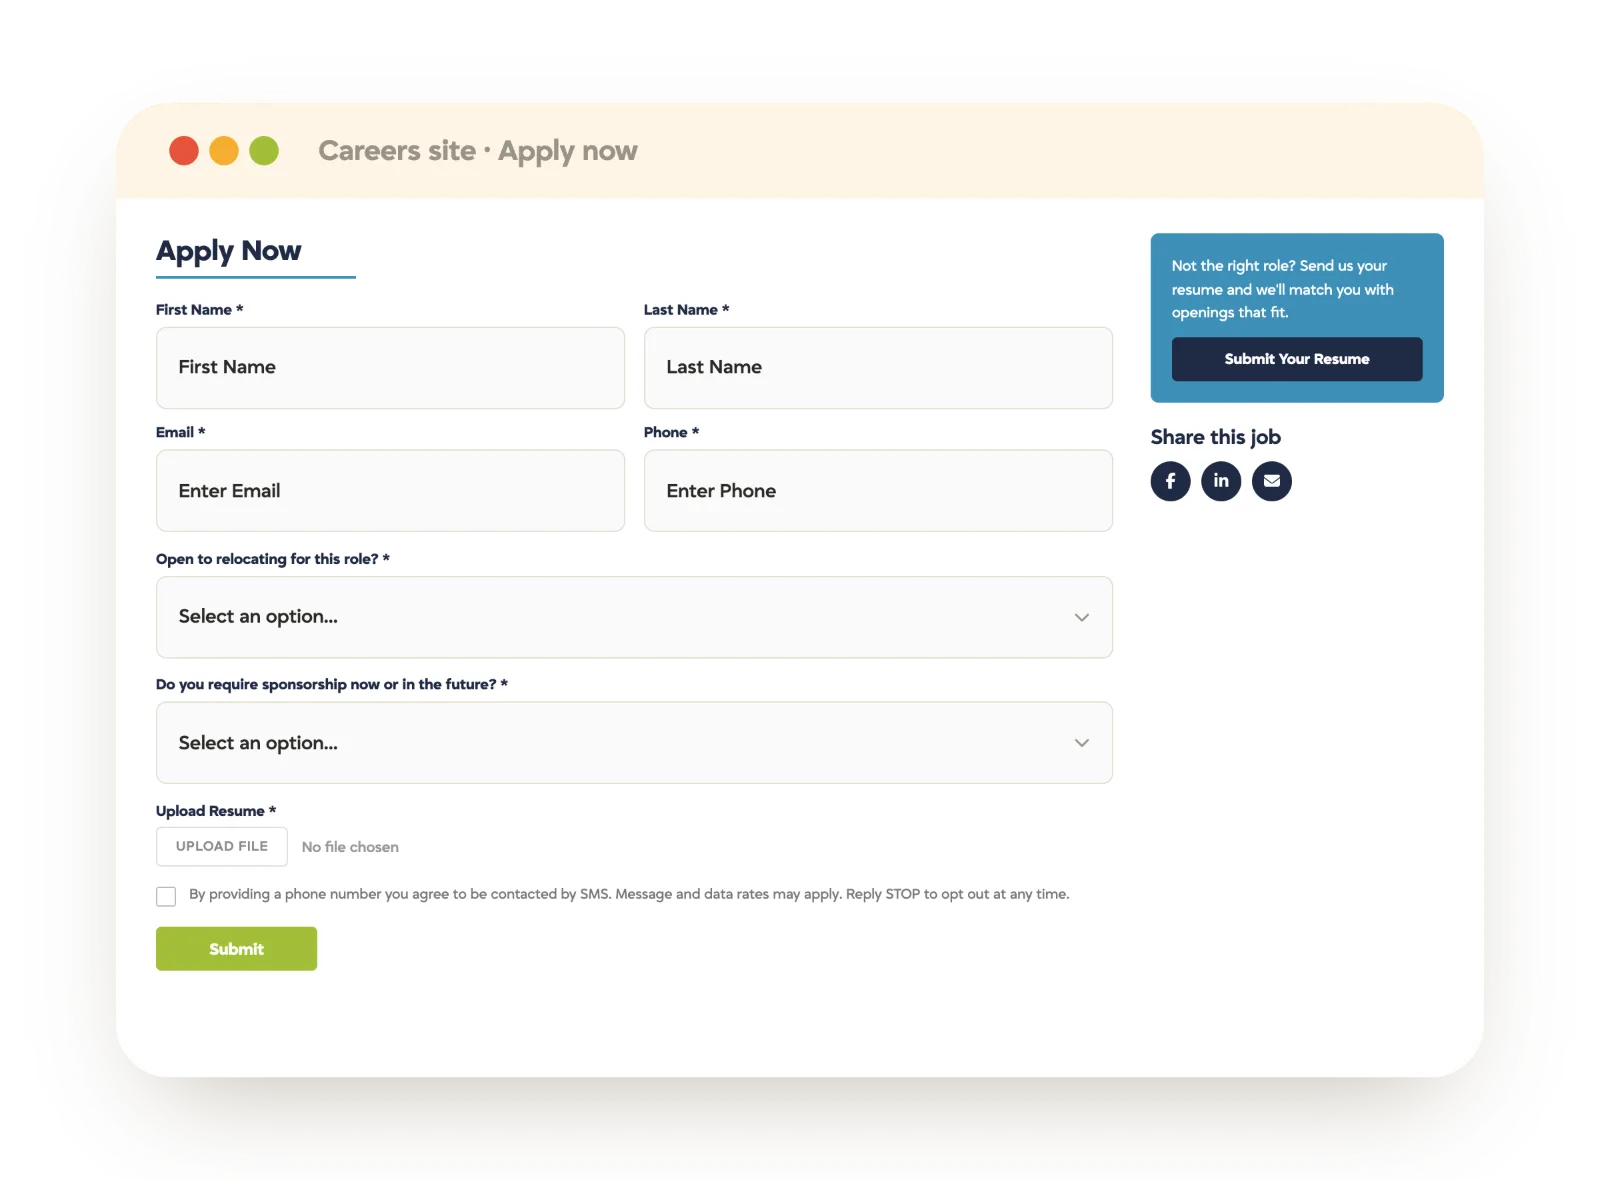Click the green window maximize dot
Viewport: 1600px width, 1180px height.
264,151
